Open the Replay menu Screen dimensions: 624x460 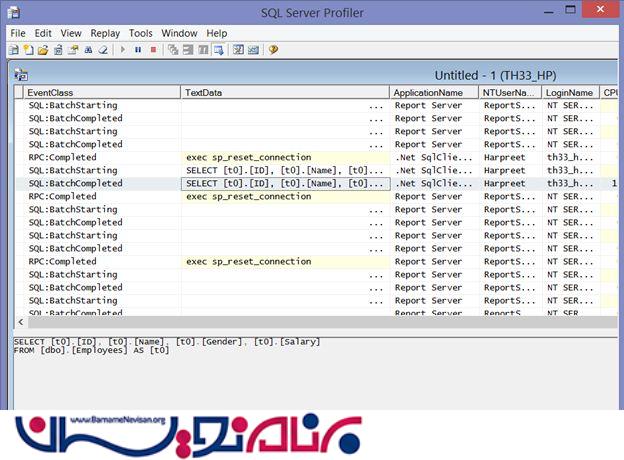click(105, 33)
